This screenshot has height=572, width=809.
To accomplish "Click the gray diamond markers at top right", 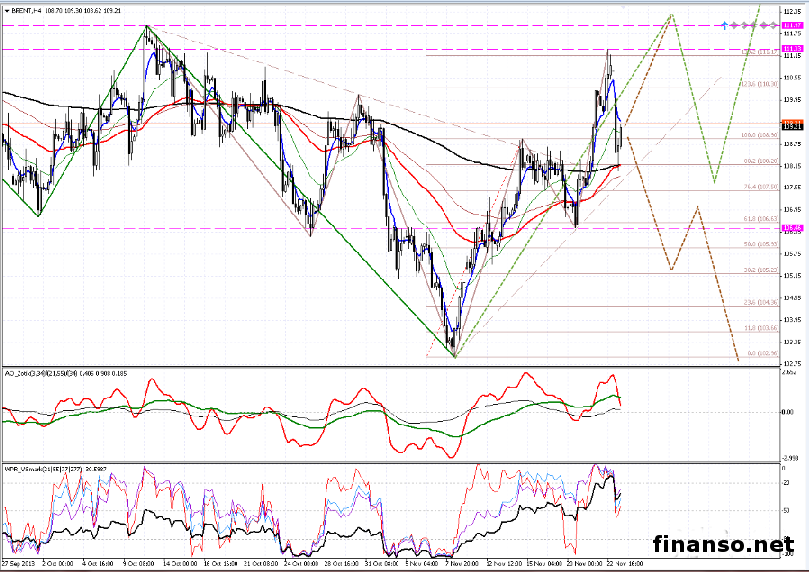I will pos(750,24).
